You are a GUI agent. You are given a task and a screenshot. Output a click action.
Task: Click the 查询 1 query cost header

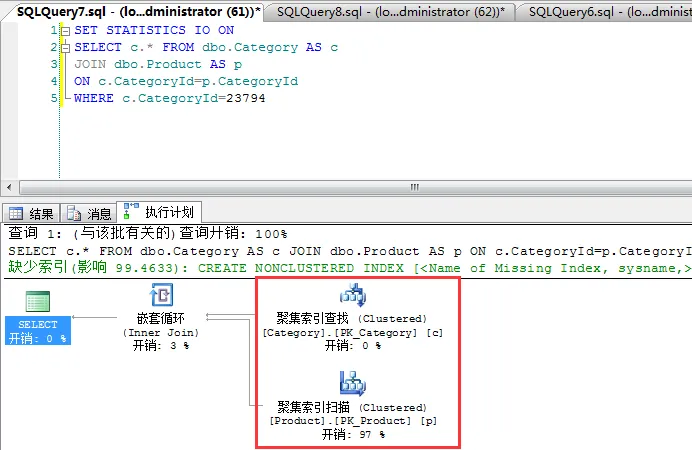pyautogui.click(x=147, y=233)
